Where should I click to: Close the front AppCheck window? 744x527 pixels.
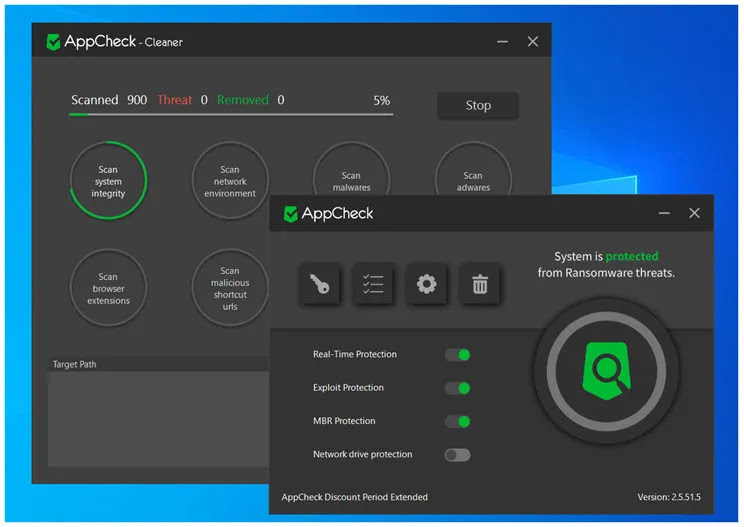[x=694, y=213]
